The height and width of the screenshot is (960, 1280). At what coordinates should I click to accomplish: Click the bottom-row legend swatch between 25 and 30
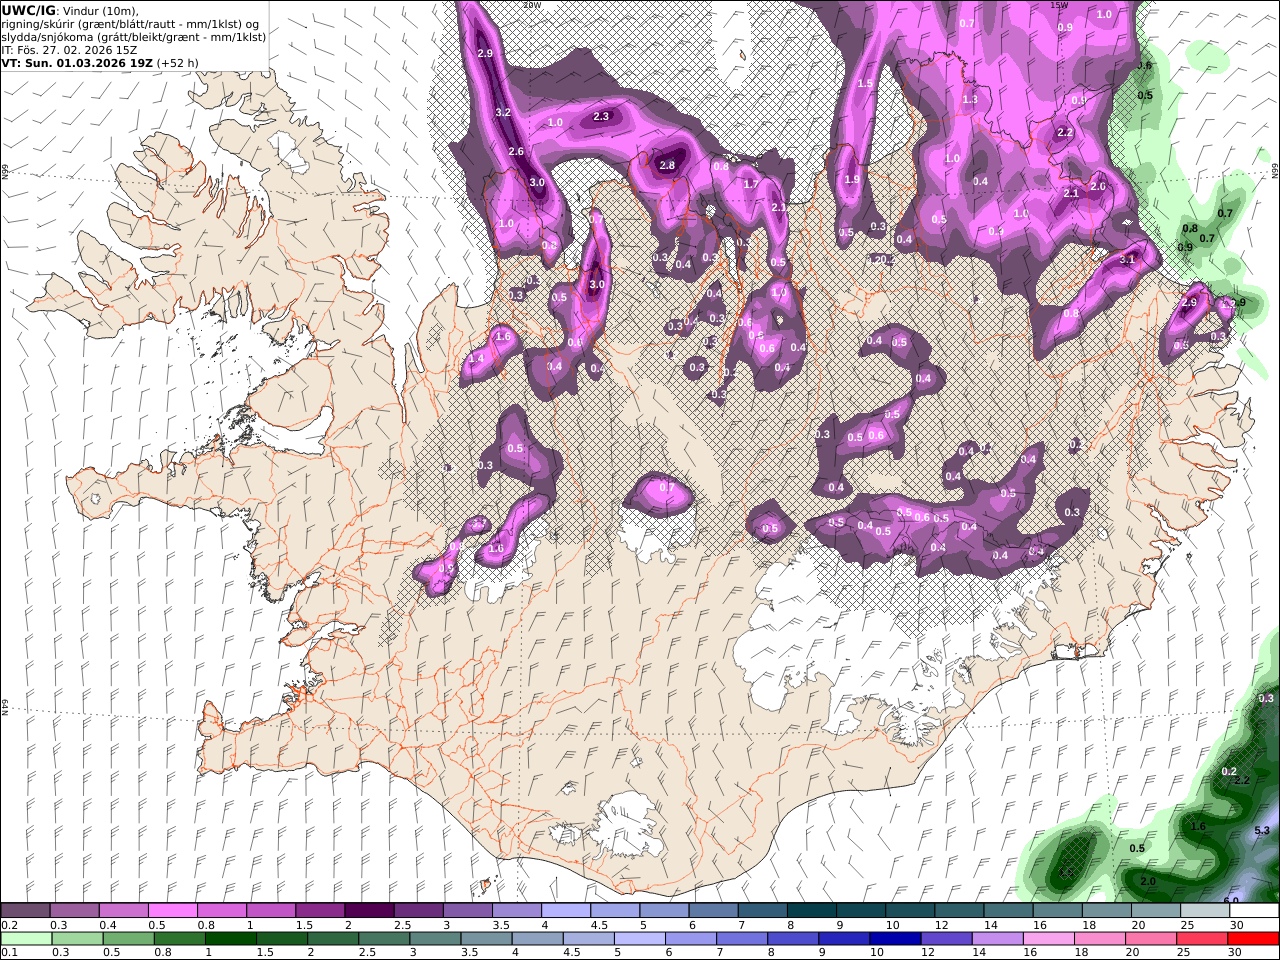click(x=1200, y=939)
